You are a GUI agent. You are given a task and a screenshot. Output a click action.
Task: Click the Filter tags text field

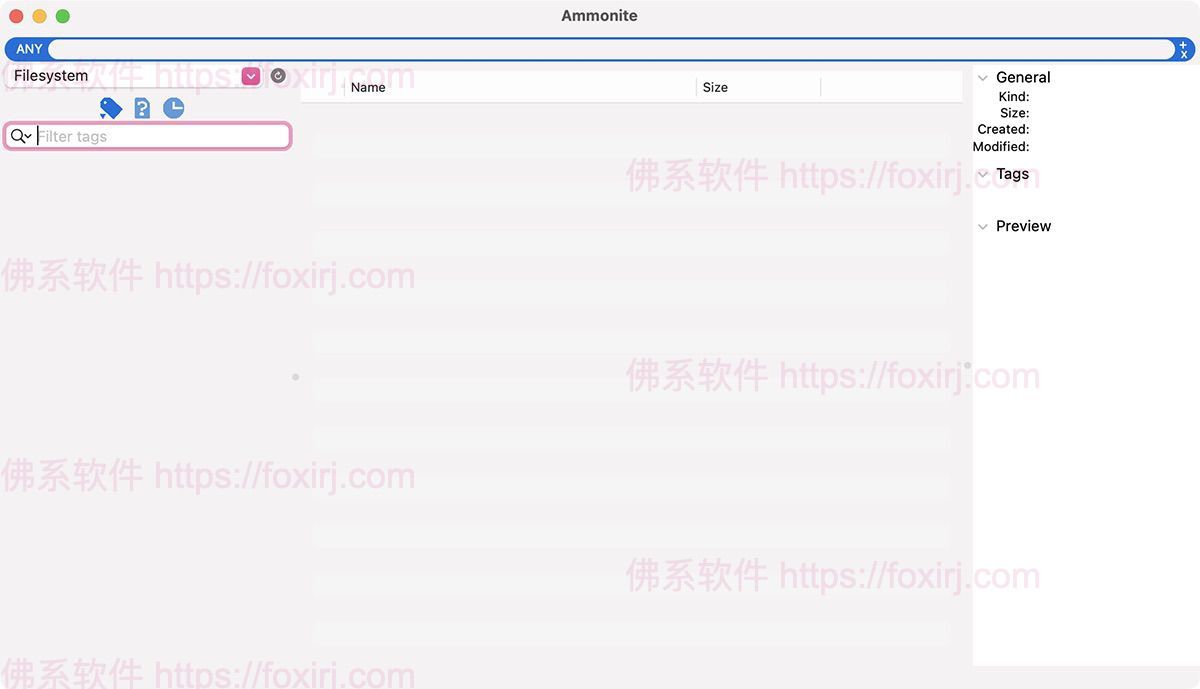[x=160, y=136]
